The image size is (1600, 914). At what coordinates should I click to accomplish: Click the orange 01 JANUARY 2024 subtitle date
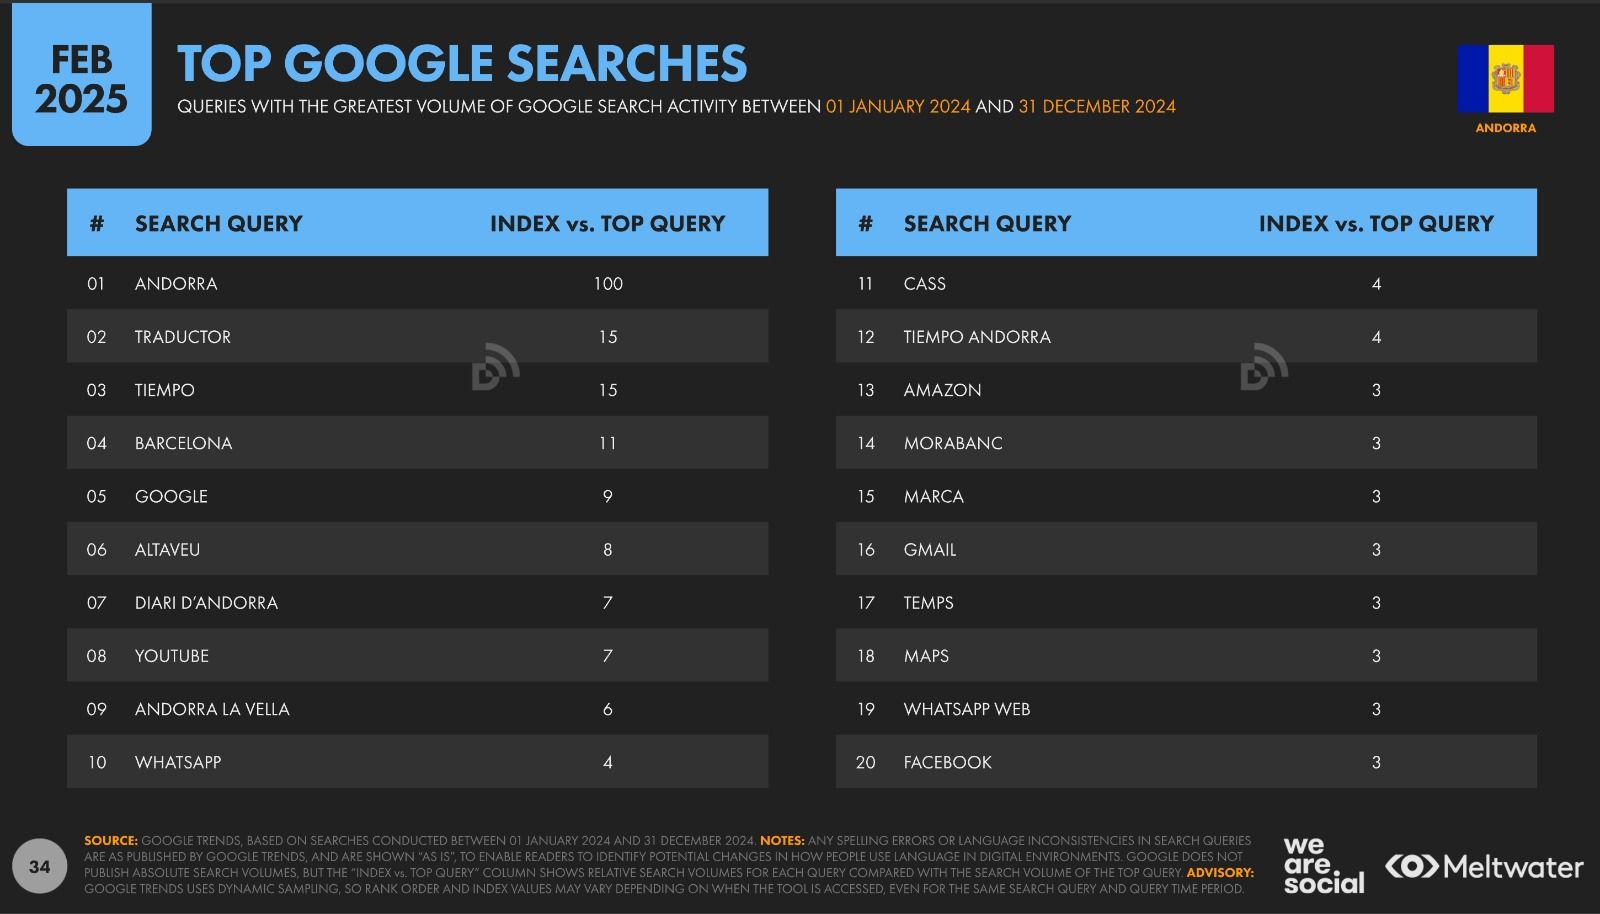click(898, 107)
